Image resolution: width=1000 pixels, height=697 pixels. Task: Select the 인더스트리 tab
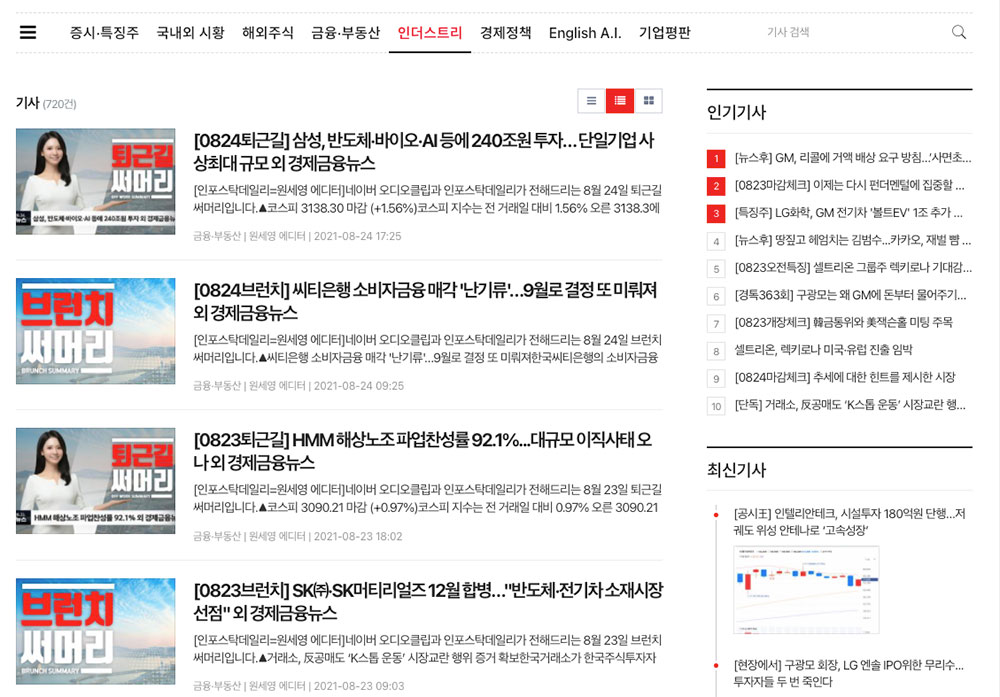coord(430,33)
